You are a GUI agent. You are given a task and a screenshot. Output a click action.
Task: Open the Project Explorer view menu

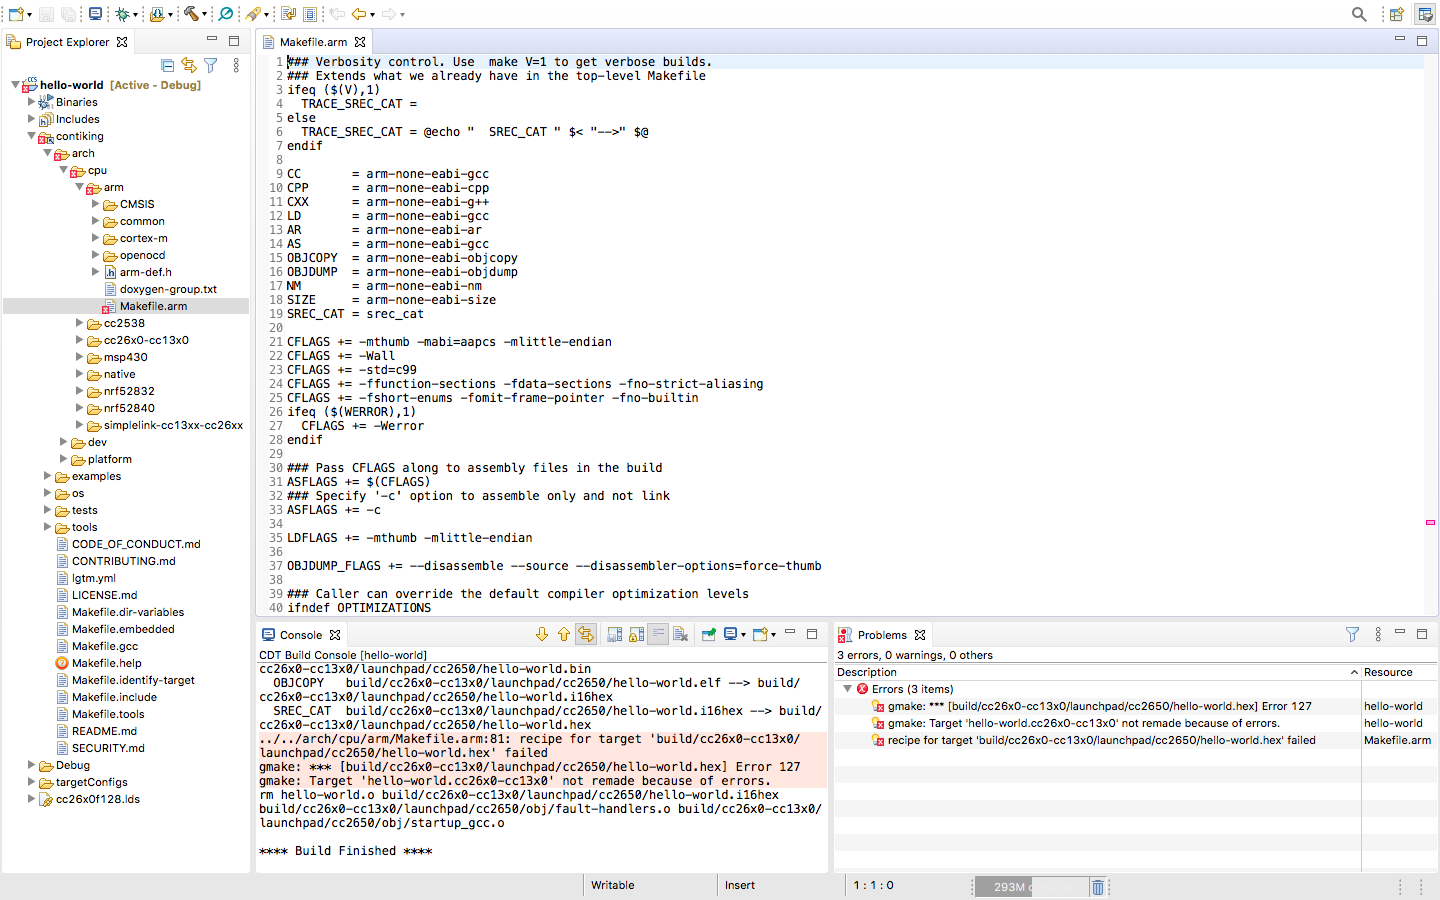pyautogui.click(x=236, y=64)
